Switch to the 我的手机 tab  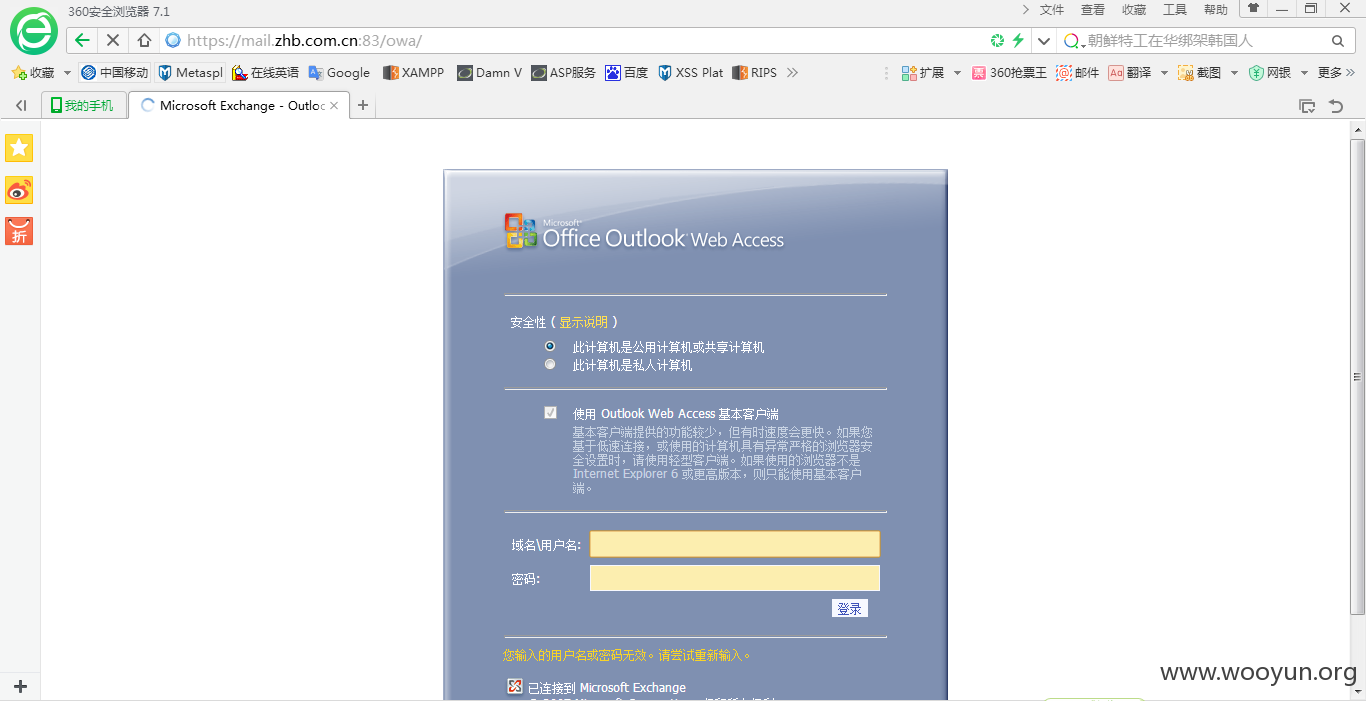click(84, 106)
